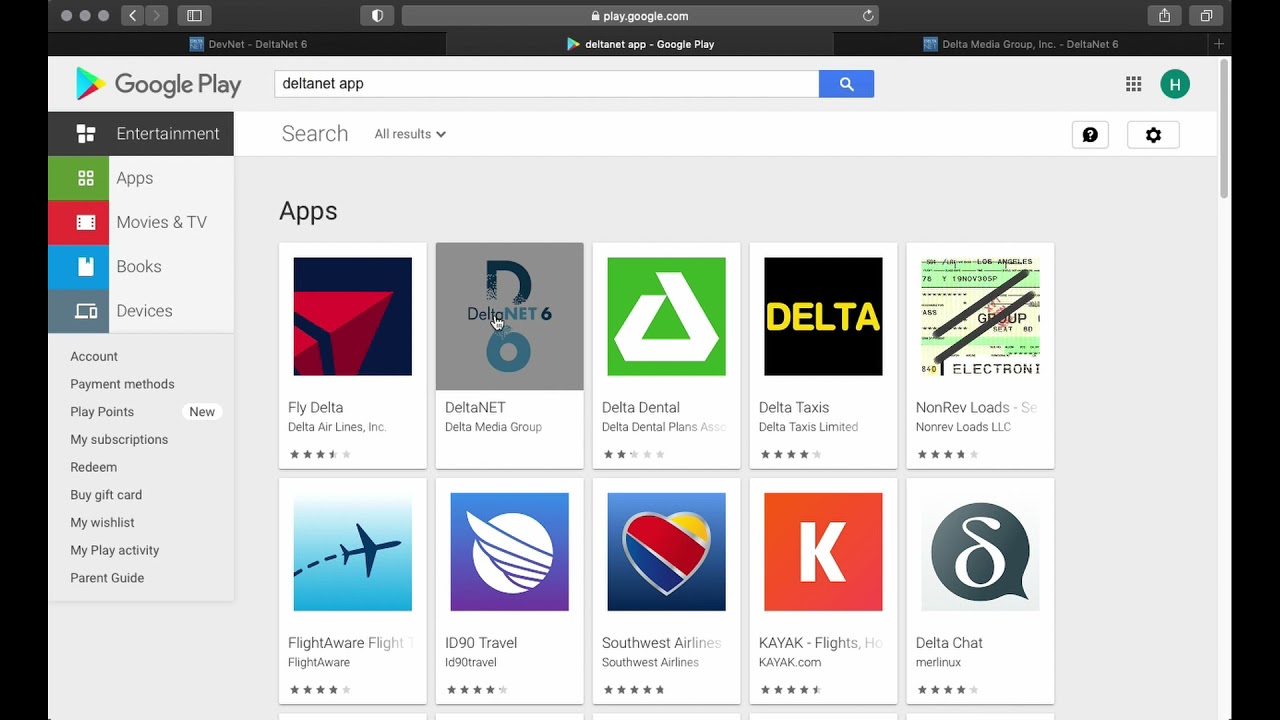This screenshot has height=720, width=1280.
Task: Click the DeltaNET app title text
Action: point(475,407)
